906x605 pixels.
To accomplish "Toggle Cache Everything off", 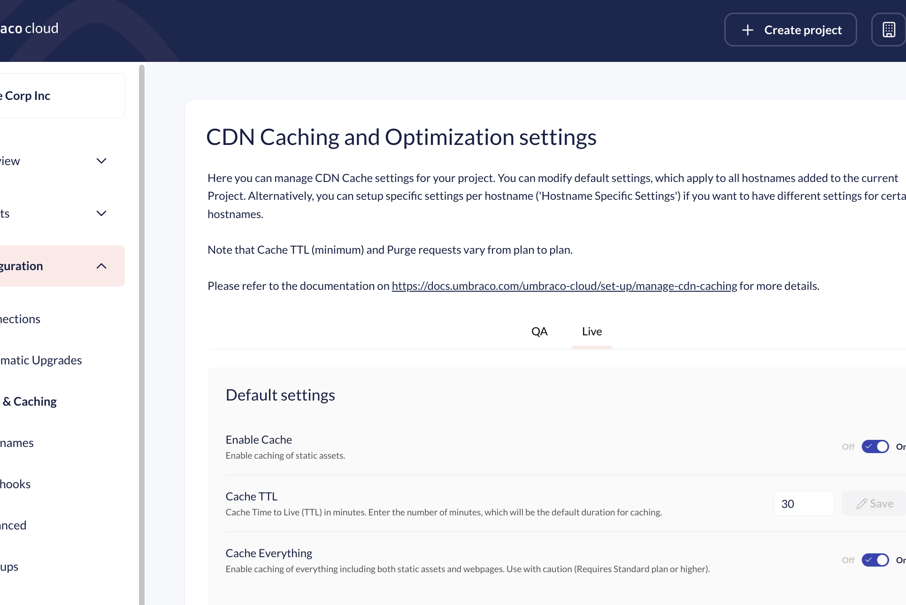I will tap(875, 560).
